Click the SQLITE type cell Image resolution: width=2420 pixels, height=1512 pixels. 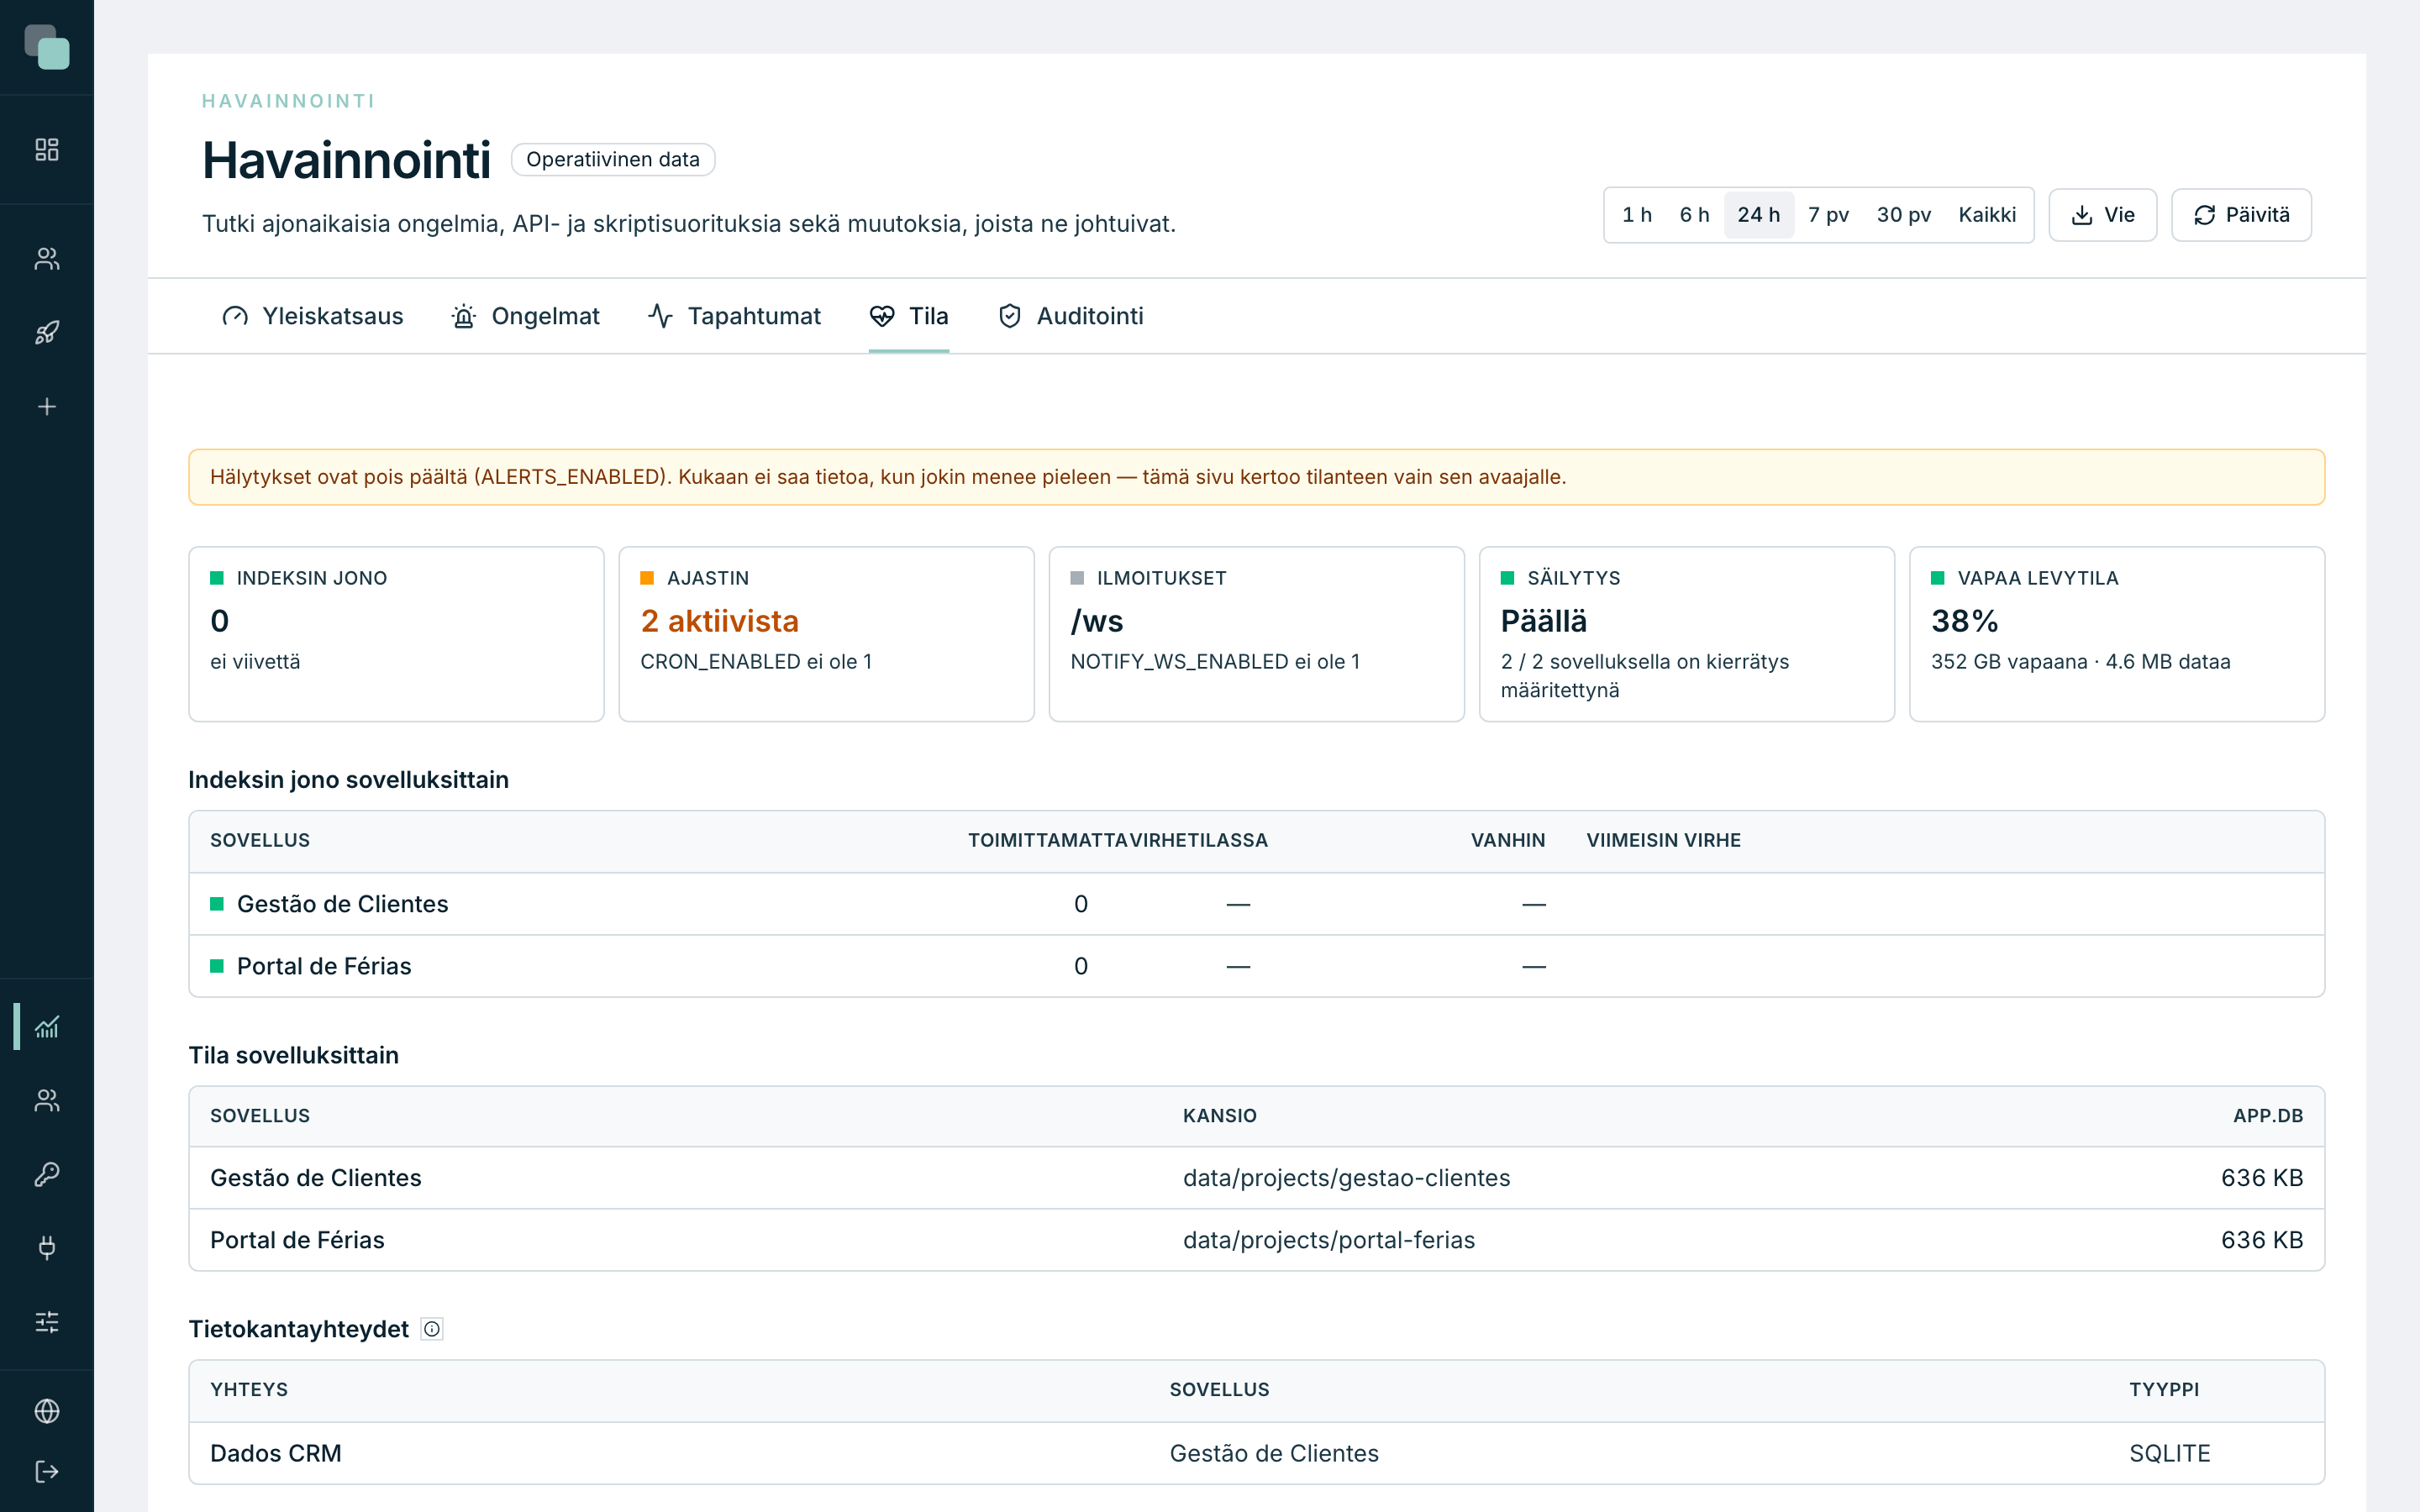(2169, 1453)
